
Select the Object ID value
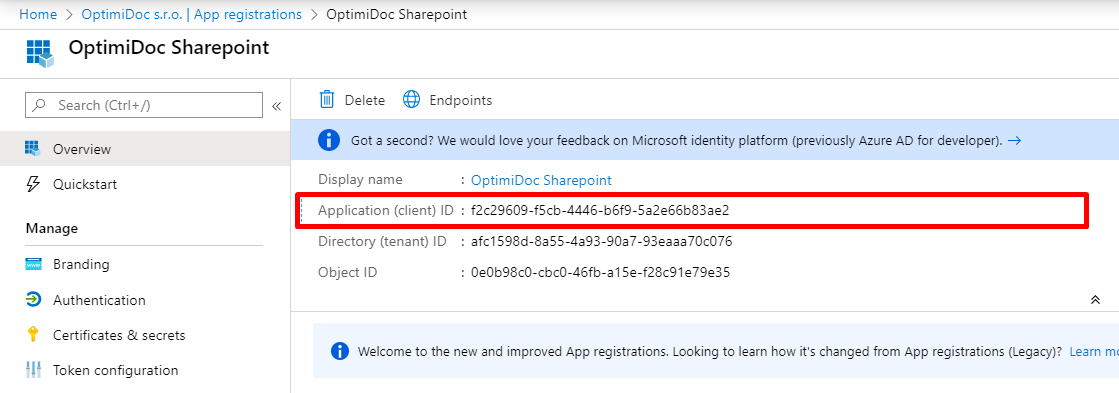pos(600,272)
